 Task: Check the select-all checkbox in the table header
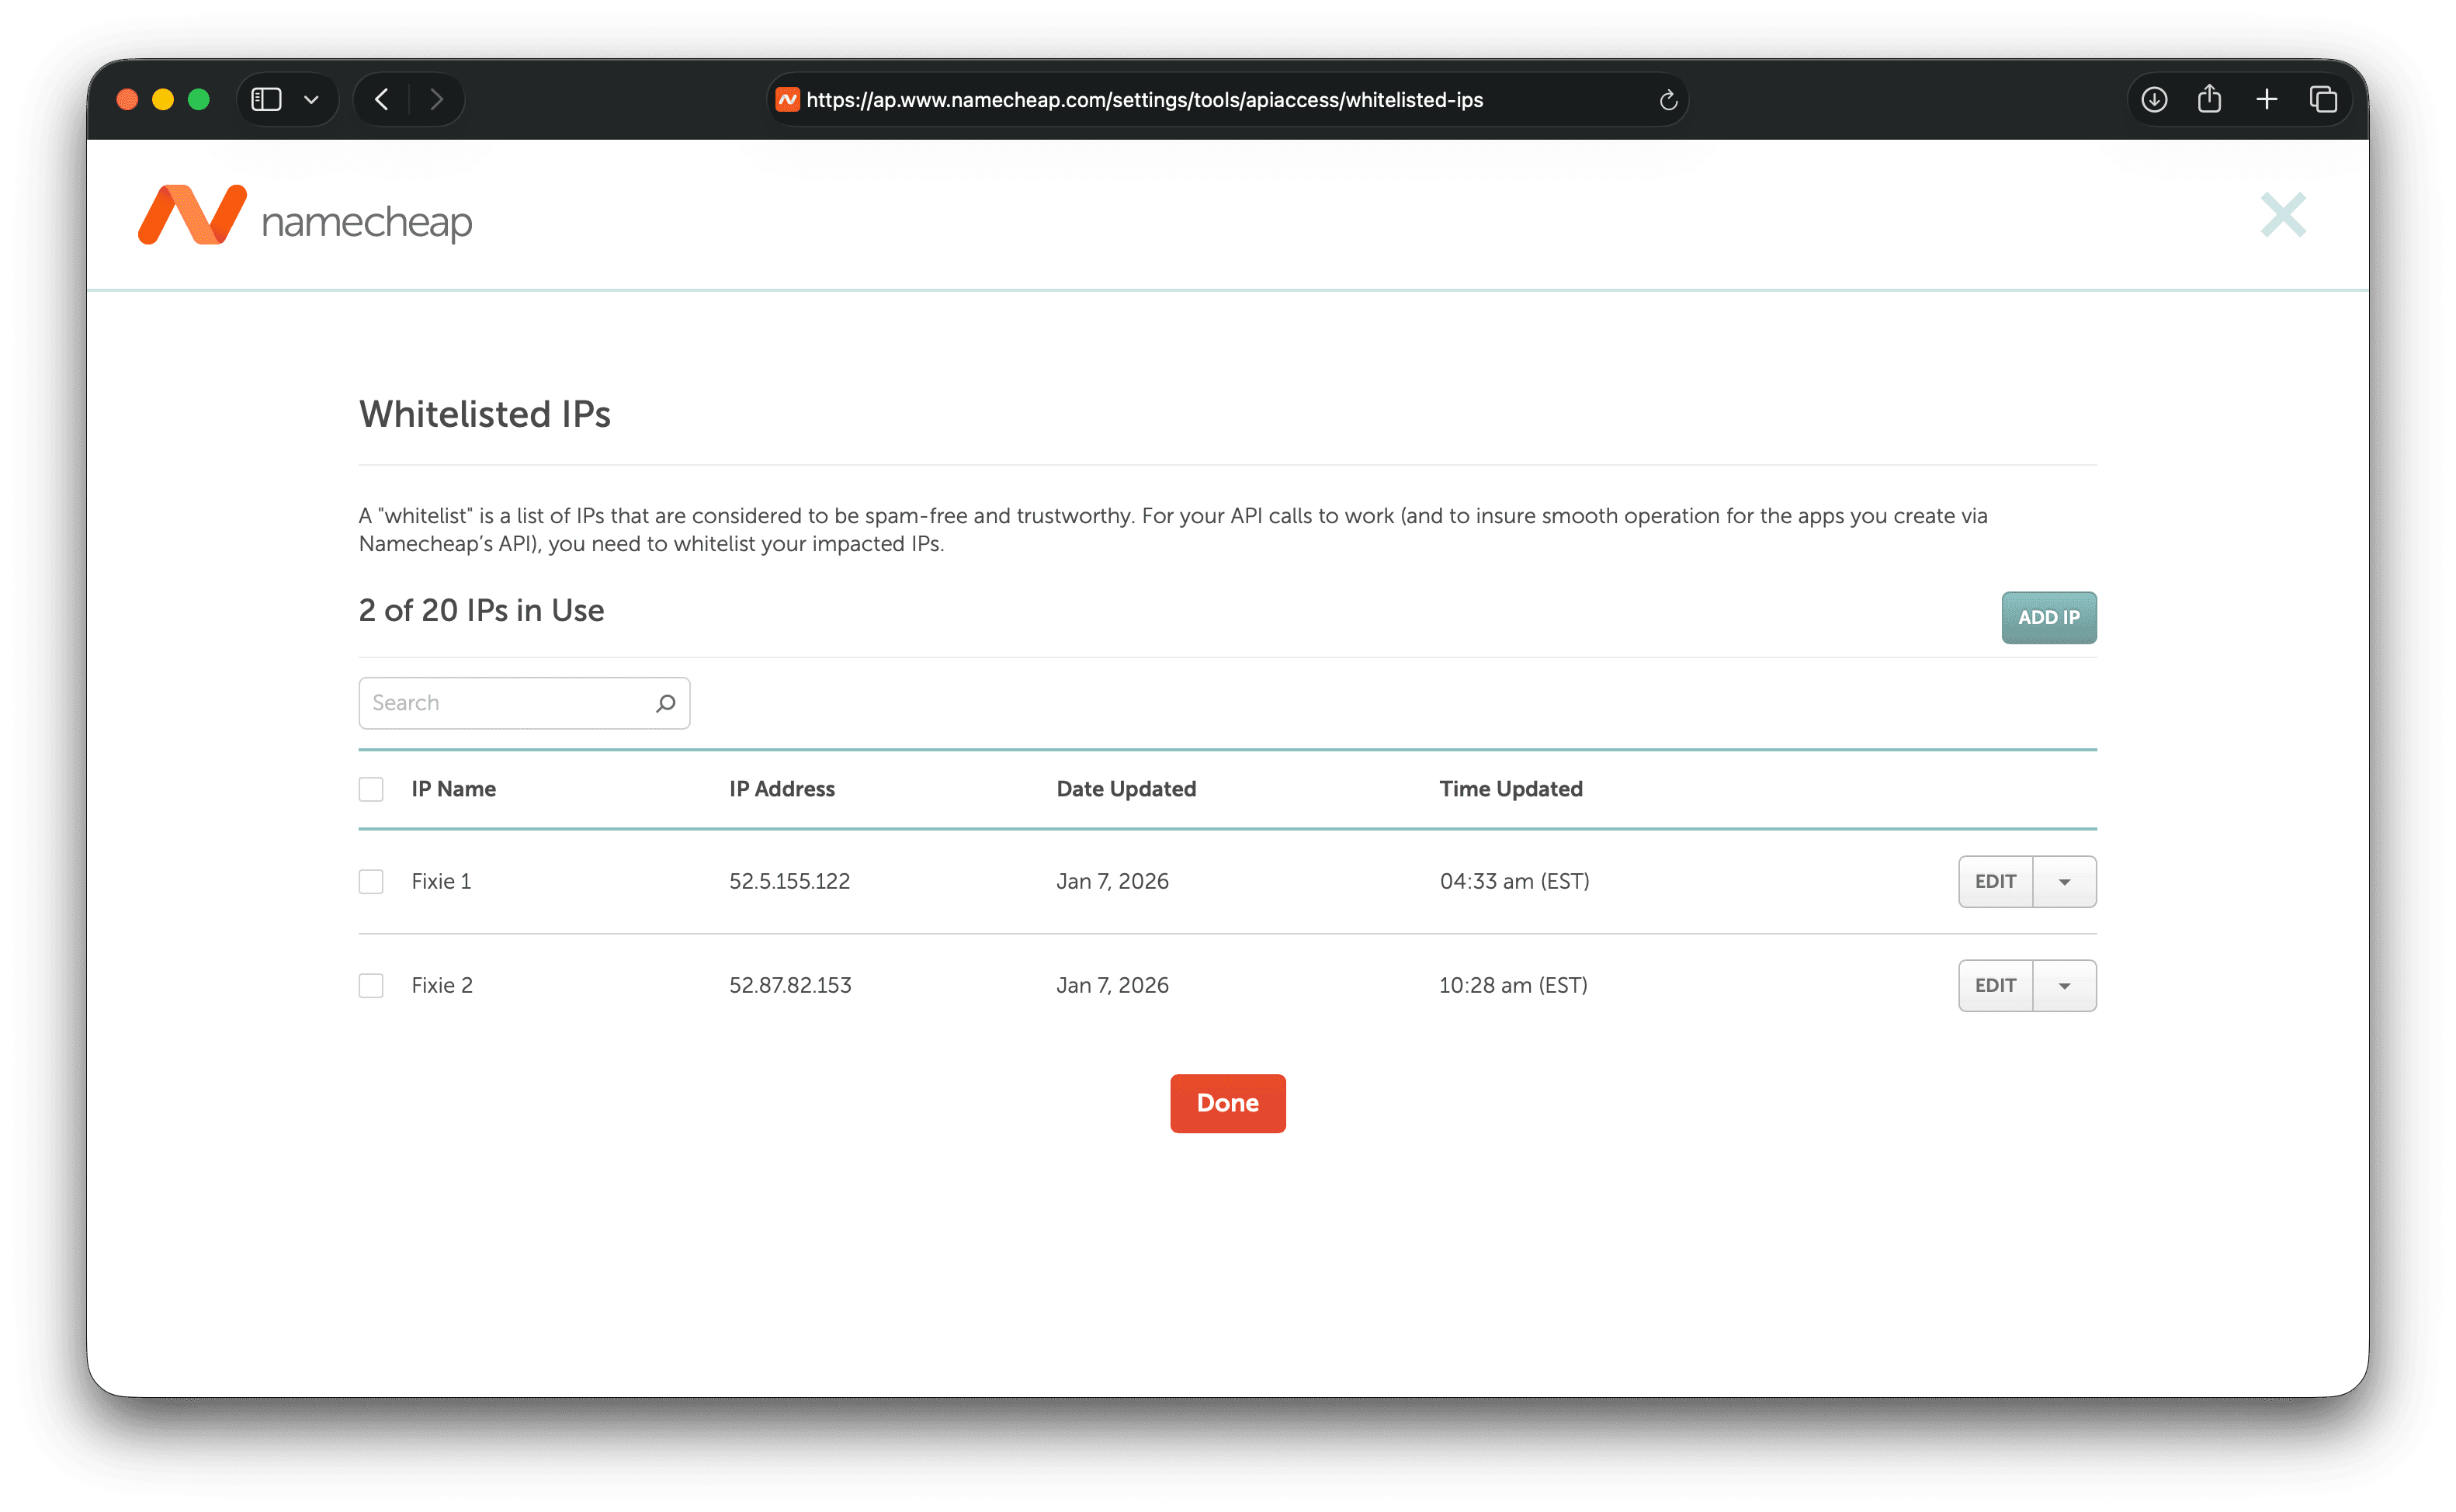[x=371, y=789]
